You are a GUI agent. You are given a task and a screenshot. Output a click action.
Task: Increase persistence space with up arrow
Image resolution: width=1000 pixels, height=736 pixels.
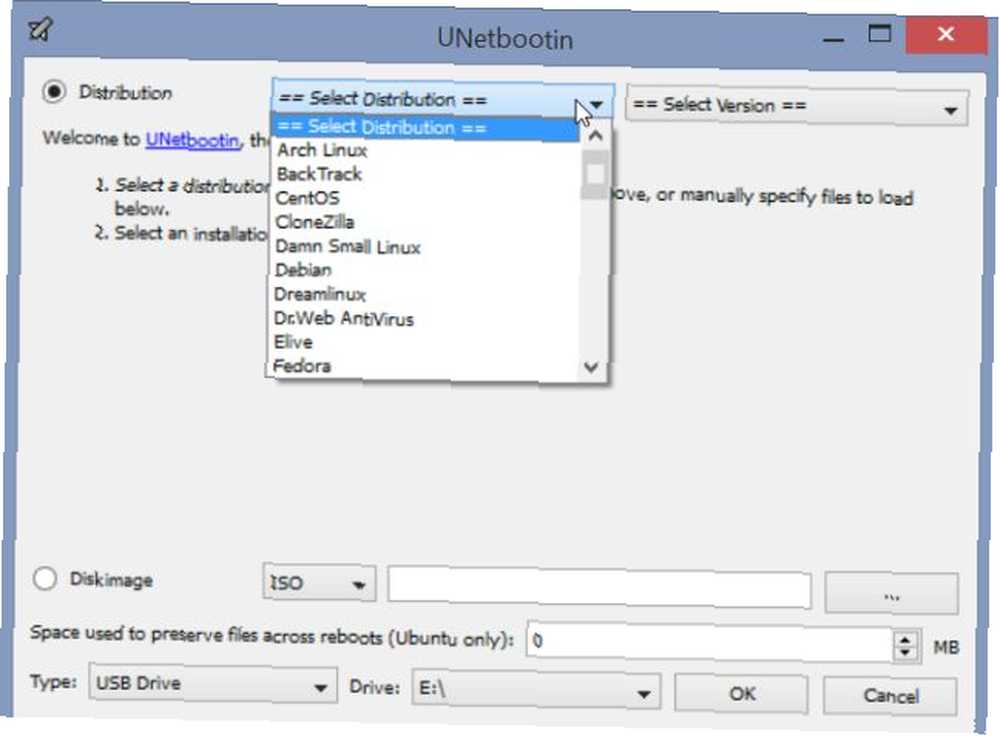[x=906, y=638]
